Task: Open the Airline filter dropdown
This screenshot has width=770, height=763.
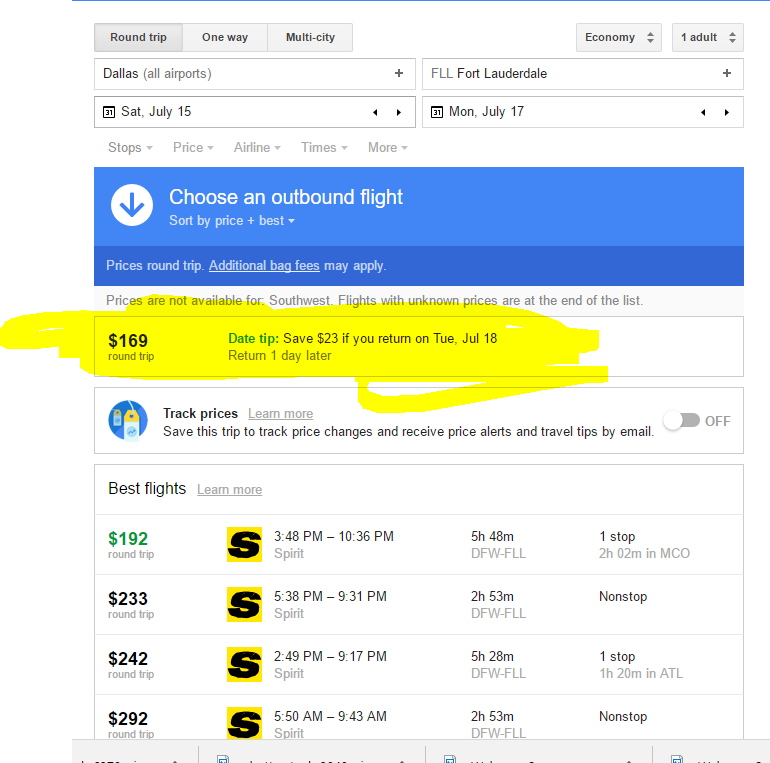Action: [257, 148]
